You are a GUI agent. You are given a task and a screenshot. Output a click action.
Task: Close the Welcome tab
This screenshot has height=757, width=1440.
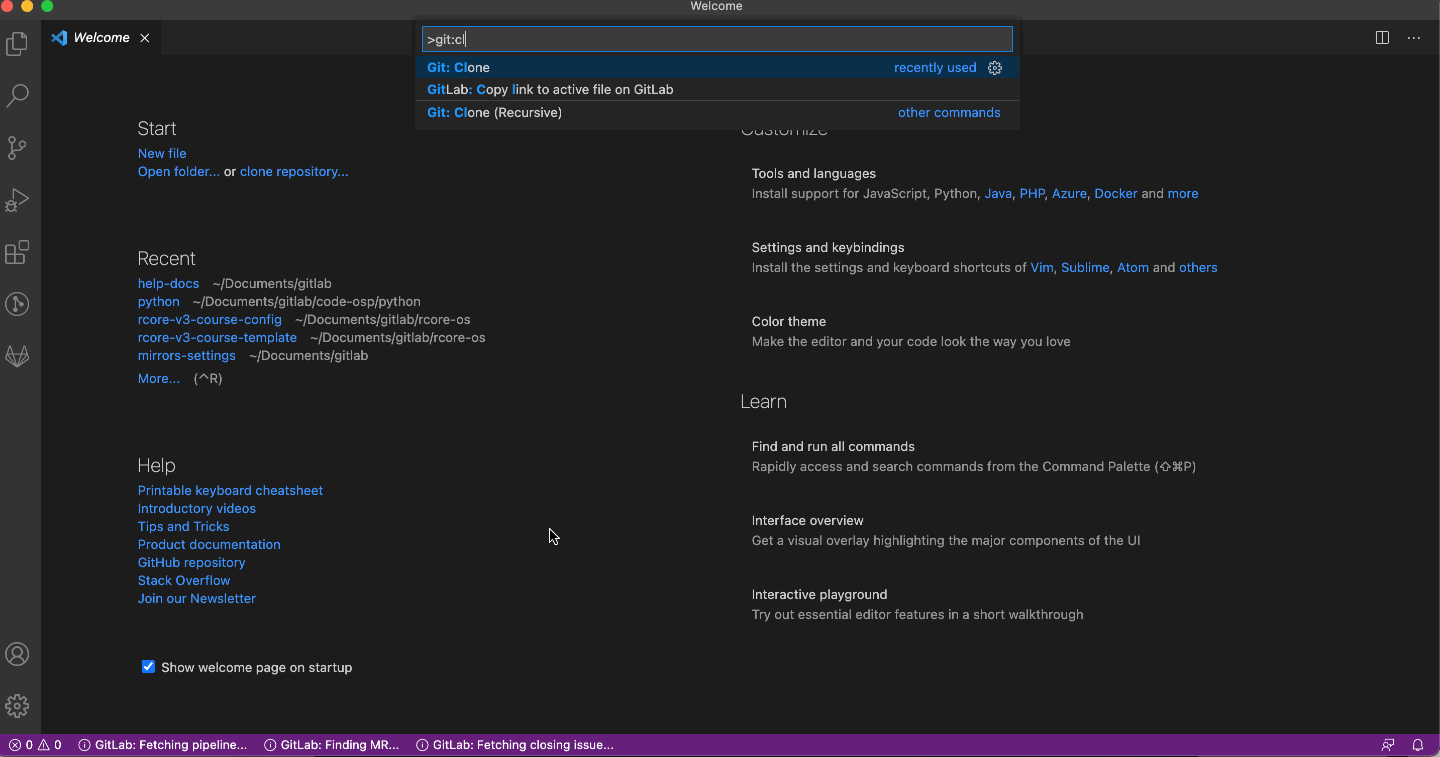[145, 38]
